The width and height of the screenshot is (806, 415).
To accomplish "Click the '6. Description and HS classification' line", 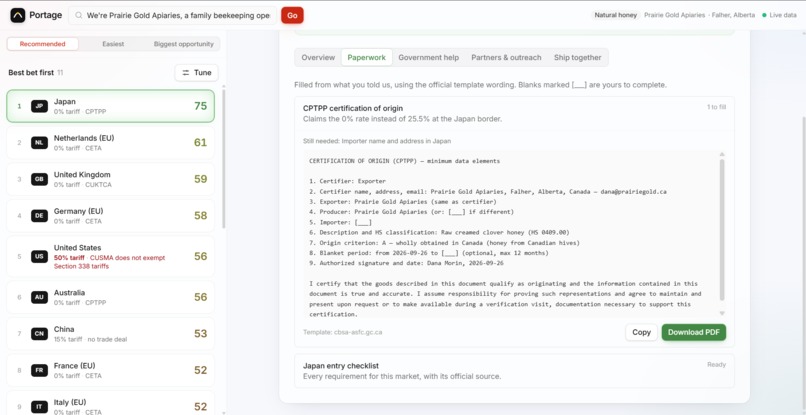I will click(439, 232).
